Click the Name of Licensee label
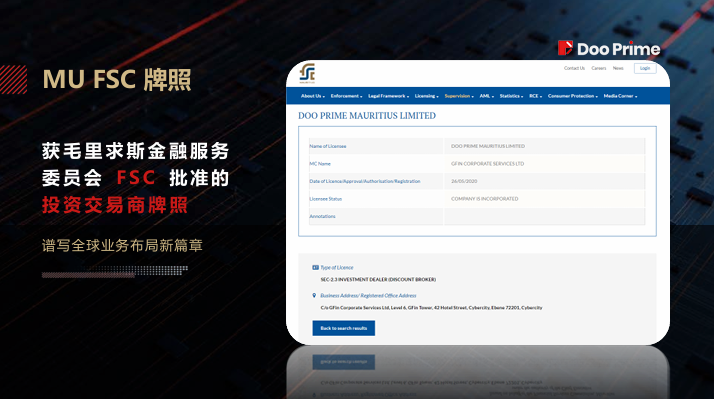Image resolution: width=714 pixels, height=399 pixels. click(328, 146)
